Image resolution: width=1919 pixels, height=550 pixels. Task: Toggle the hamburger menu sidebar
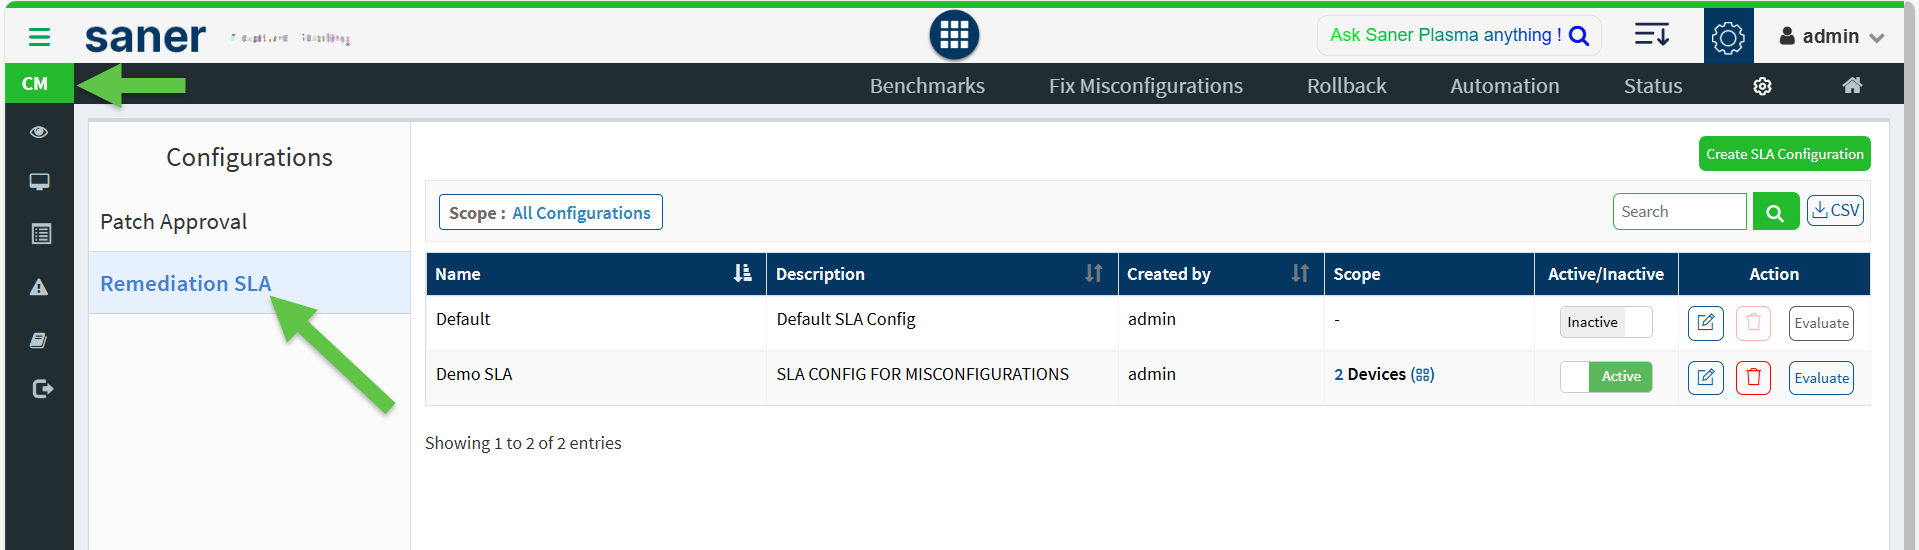pyautogui.click(x=39, y=37)
